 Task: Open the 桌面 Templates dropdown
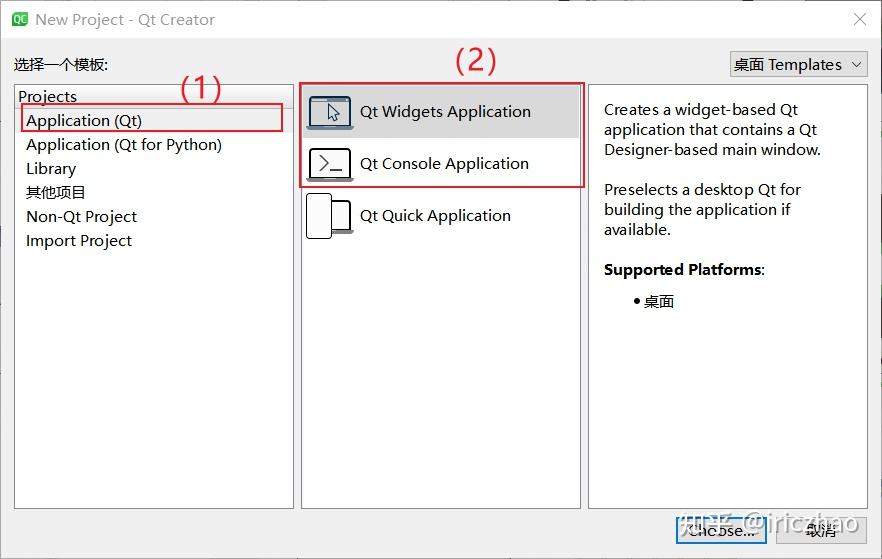pyautogui.click(x=798, y=65)
